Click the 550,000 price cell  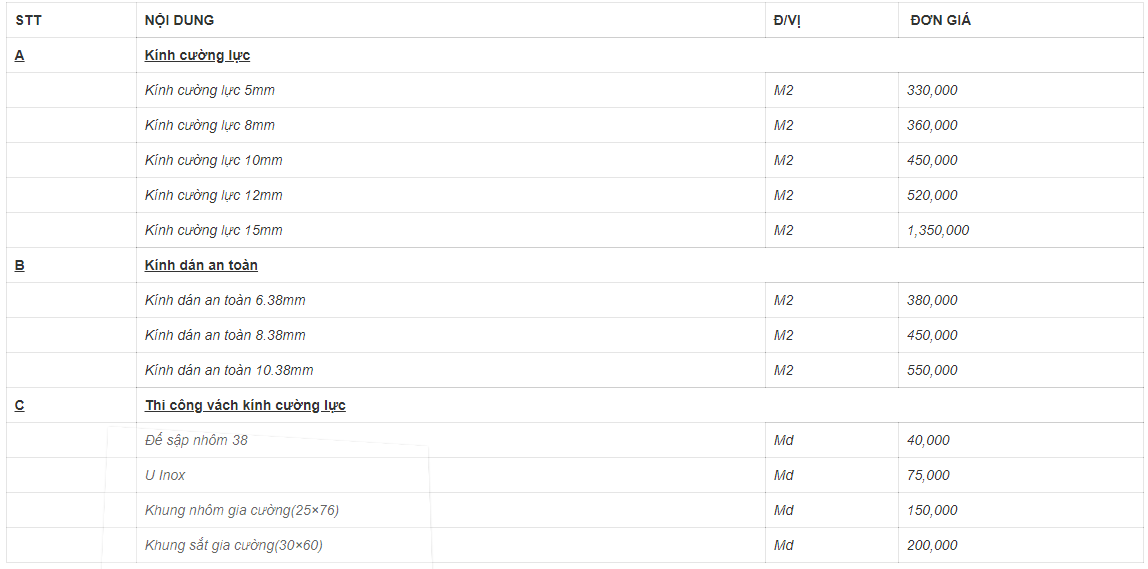pyautogui.click(x=932, y=370)
